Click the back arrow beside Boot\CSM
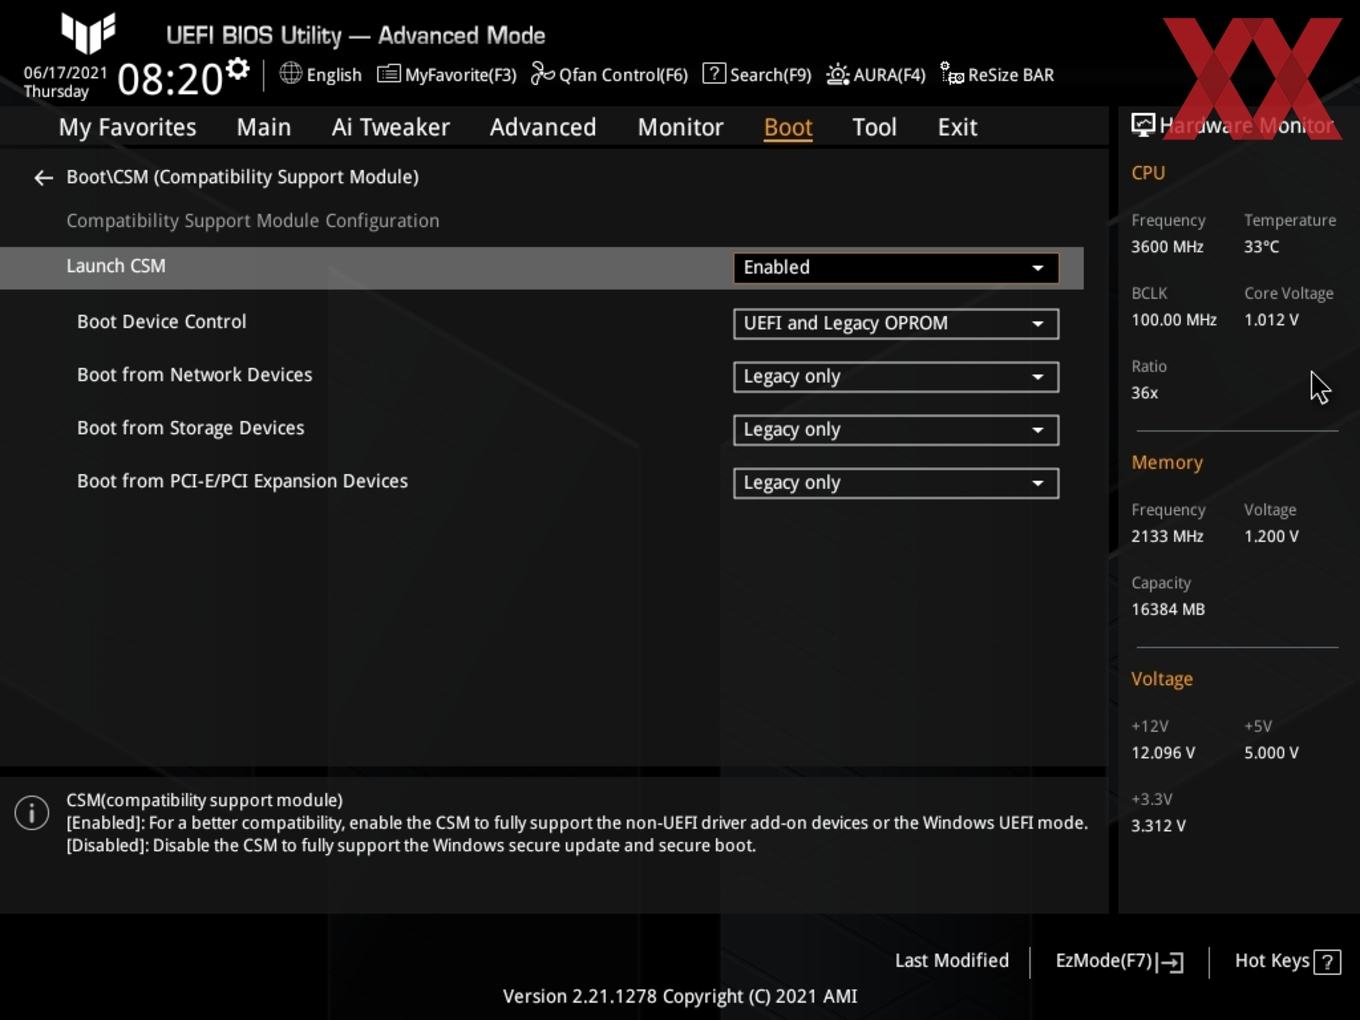 click(x=43, y=178)
